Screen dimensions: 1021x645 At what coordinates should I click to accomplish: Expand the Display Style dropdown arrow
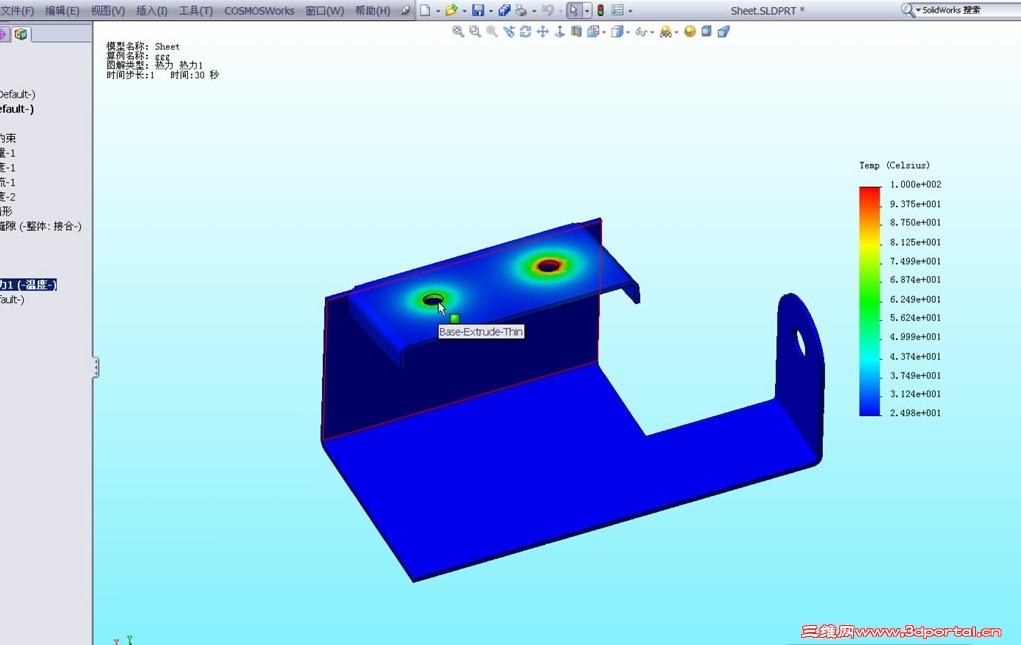pyautogui.click(x=628, y=32)
